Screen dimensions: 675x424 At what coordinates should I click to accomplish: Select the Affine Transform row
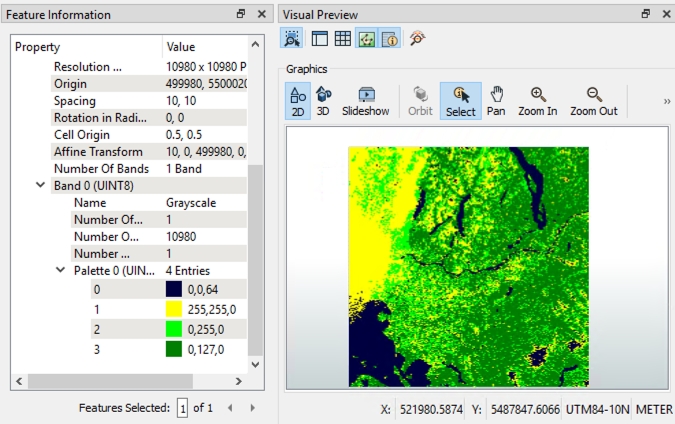[x=149, y=152]
